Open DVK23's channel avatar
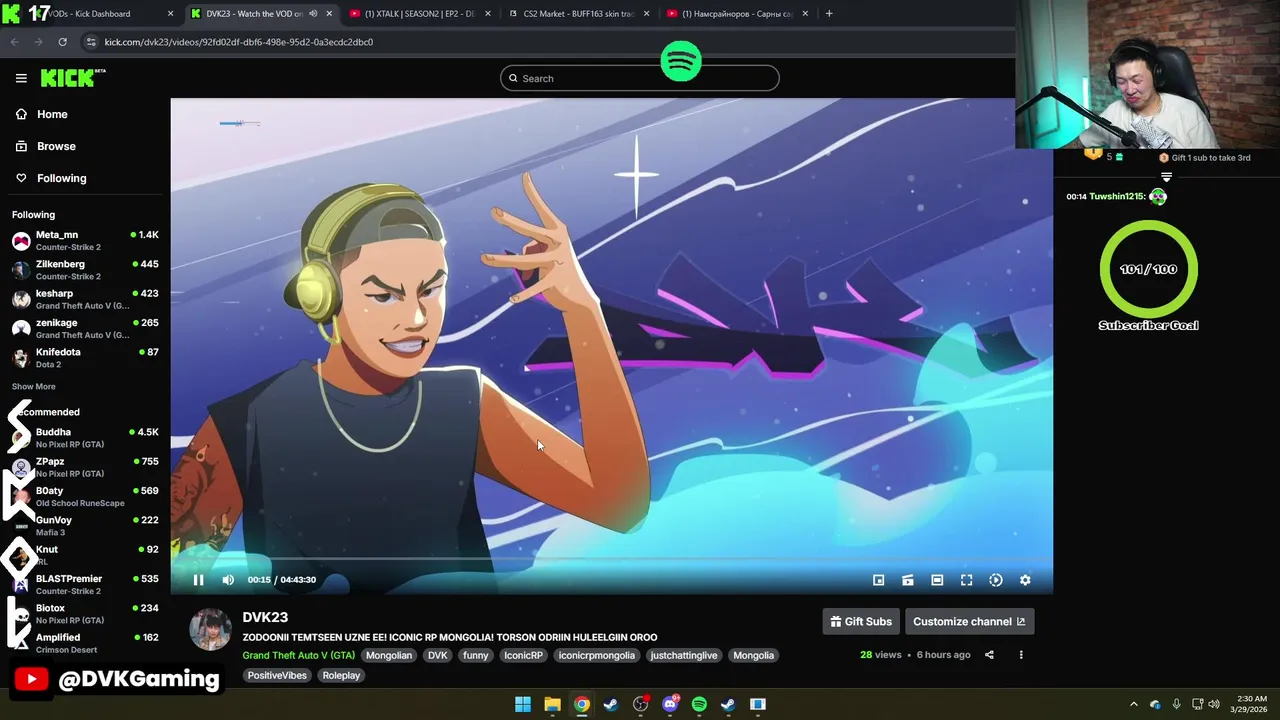 coord(210,629)
